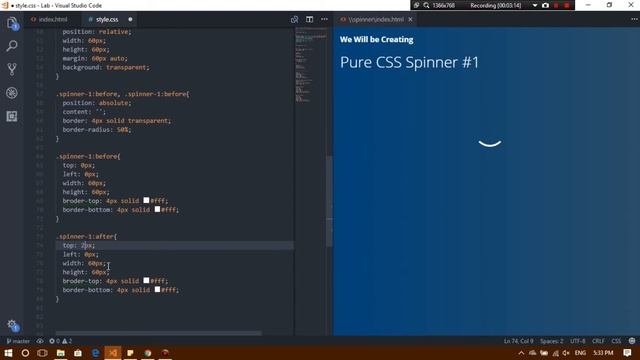Open the recorder dropdown arrow
Image resolution: width=640 pixels, height=360 pixels.
pyautogui.click(x=535, y=5)
